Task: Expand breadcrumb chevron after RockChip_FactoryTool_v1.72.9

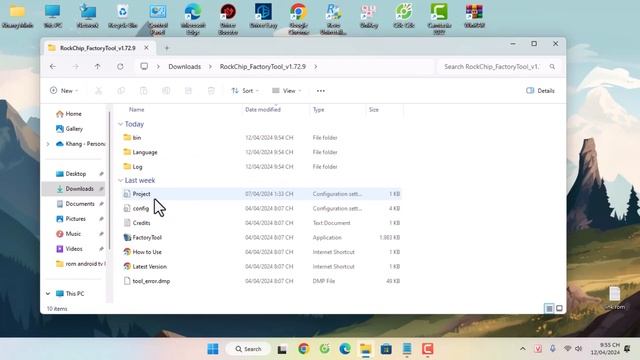Action: click(316, 67)
